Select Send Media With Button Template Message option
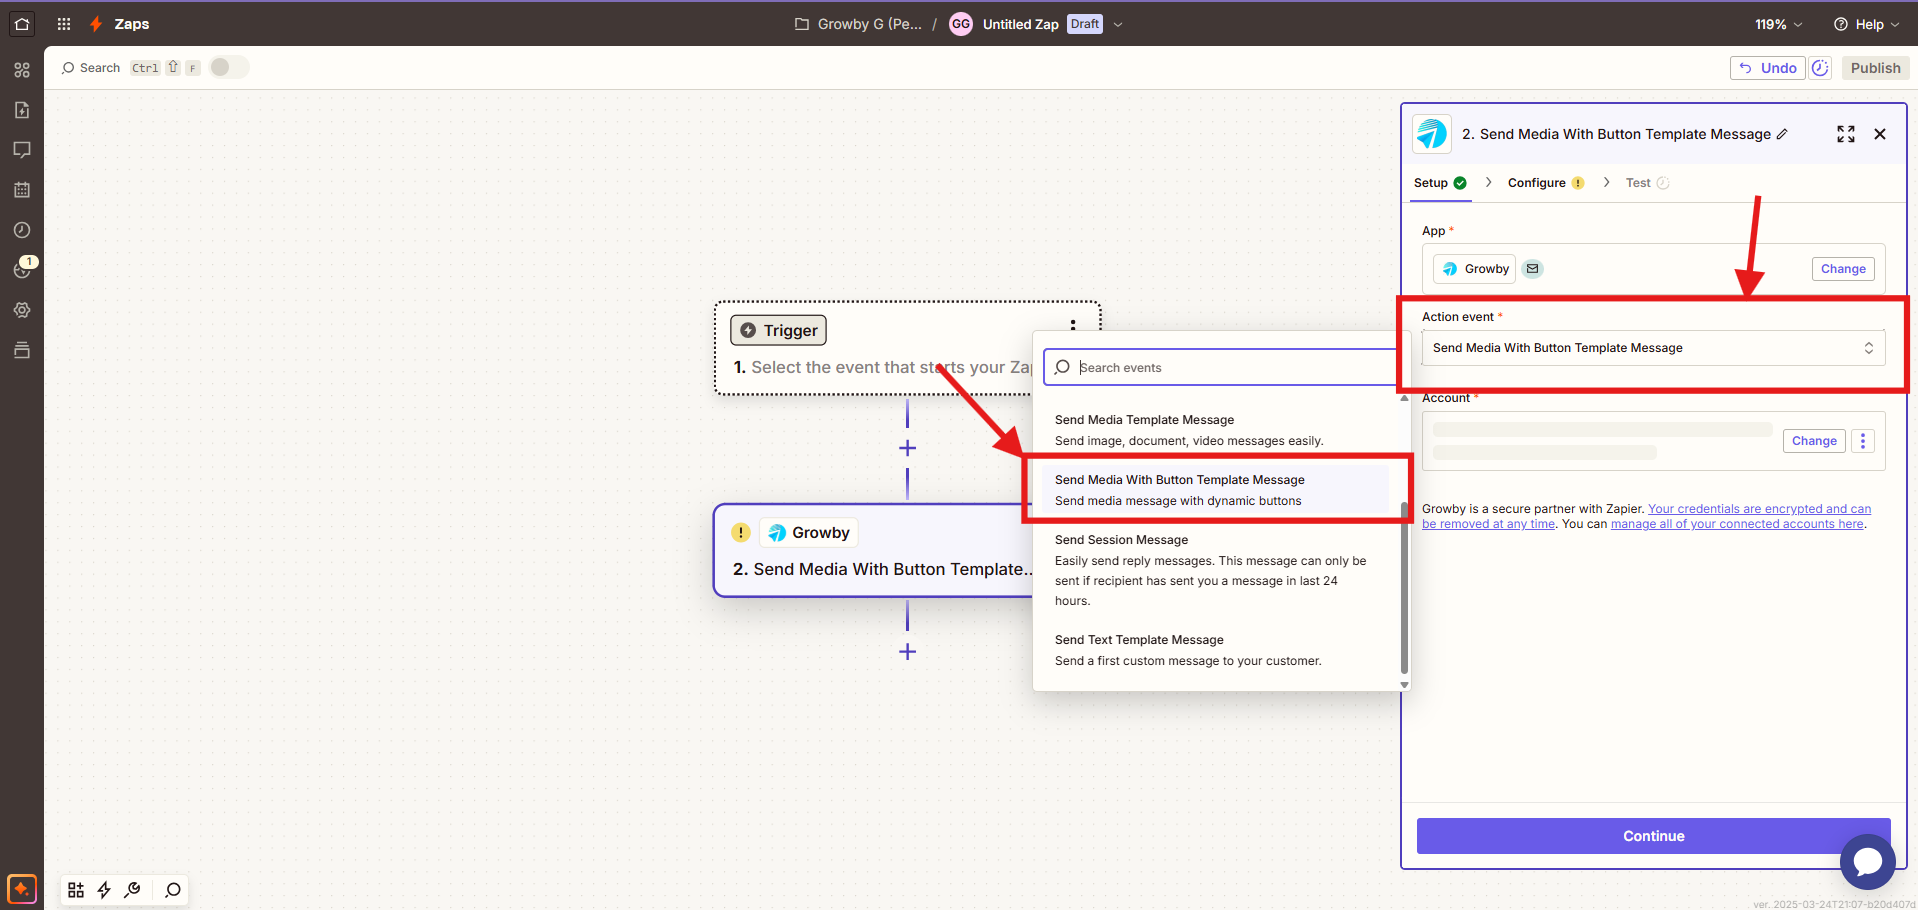The height and width of the screenshot is (910, 1918). point(1215,490)
